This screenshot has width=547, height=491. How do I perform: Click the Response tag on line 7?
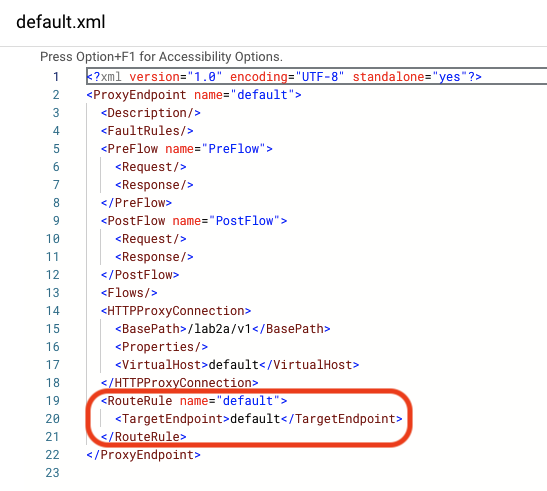tap(154, 185)
